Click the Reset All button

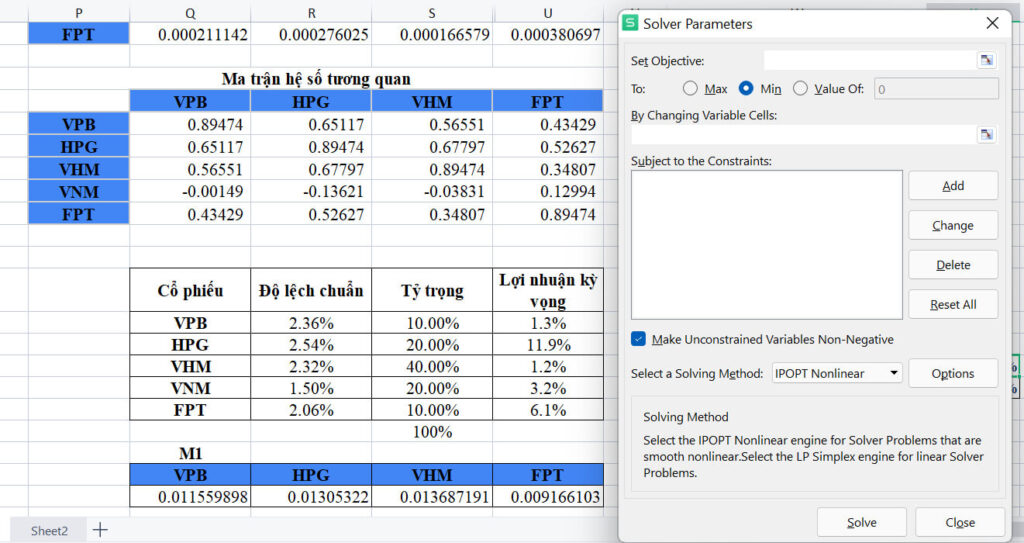[x=953, y=304]
